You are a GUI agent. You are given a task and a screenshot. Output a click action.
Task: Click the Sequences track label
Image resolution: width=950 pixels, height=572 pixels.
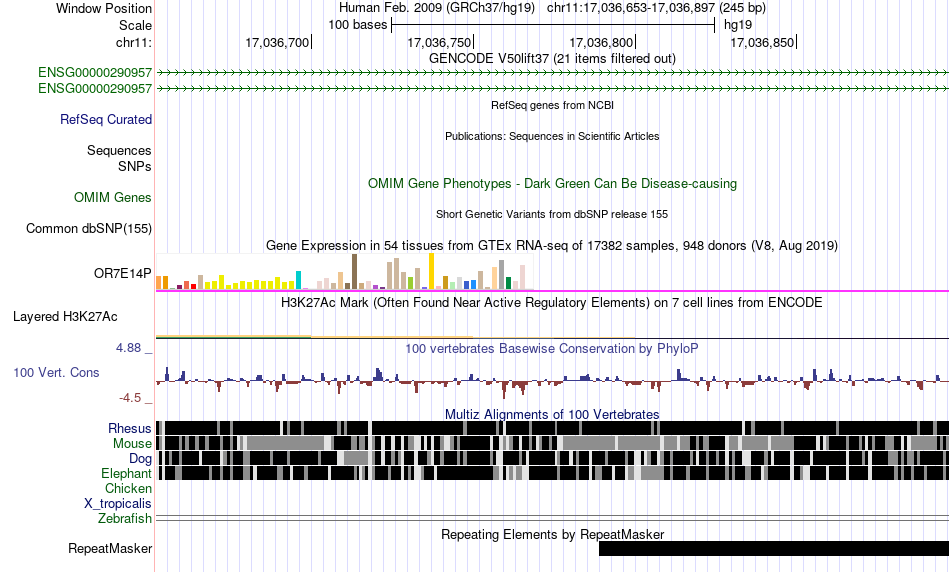coord(119,150)
